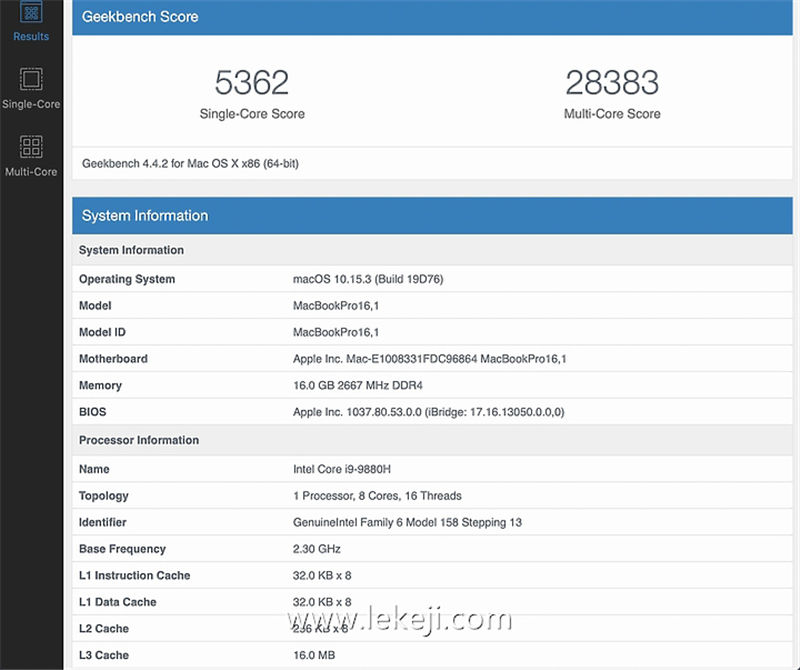This screenshot has height=670, width=800.
Task: Click the Model label
Action: coord(95,306)
